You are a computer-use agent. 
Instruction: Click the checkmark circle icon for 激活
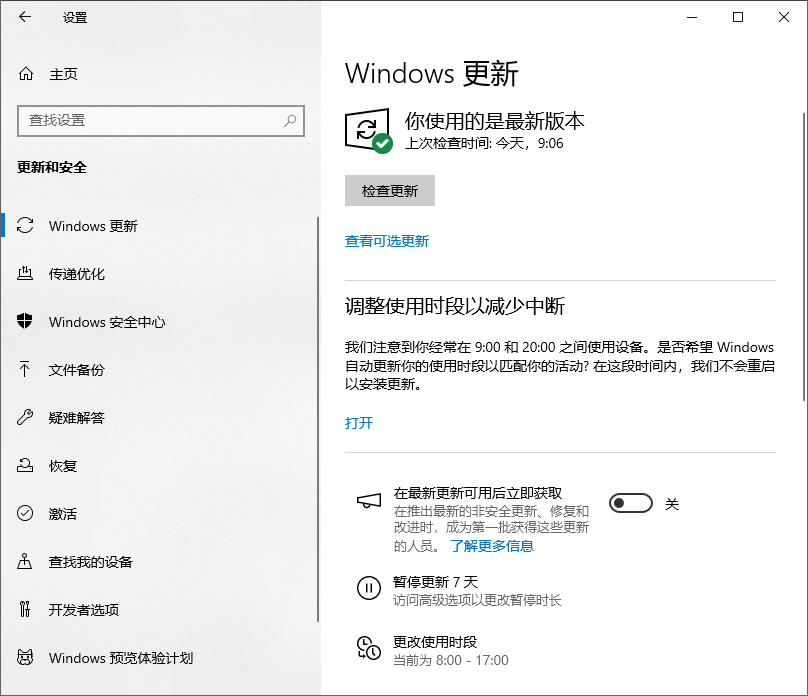[x=25, y=513]
